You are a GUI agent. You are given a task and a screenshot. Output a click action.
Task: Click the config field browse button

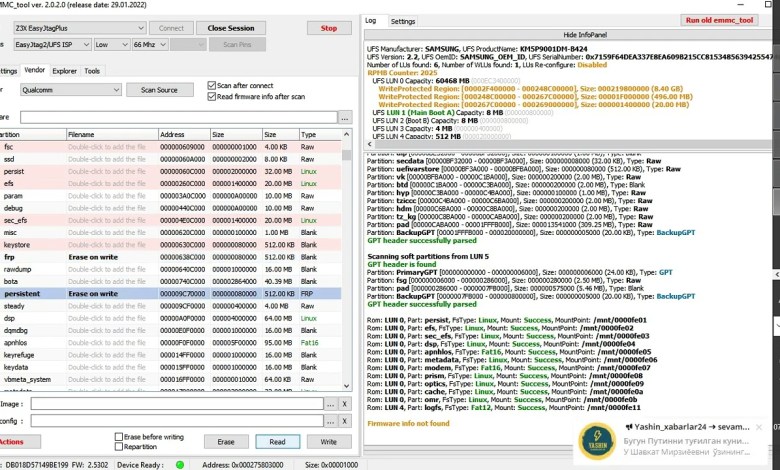pos(331,421)
